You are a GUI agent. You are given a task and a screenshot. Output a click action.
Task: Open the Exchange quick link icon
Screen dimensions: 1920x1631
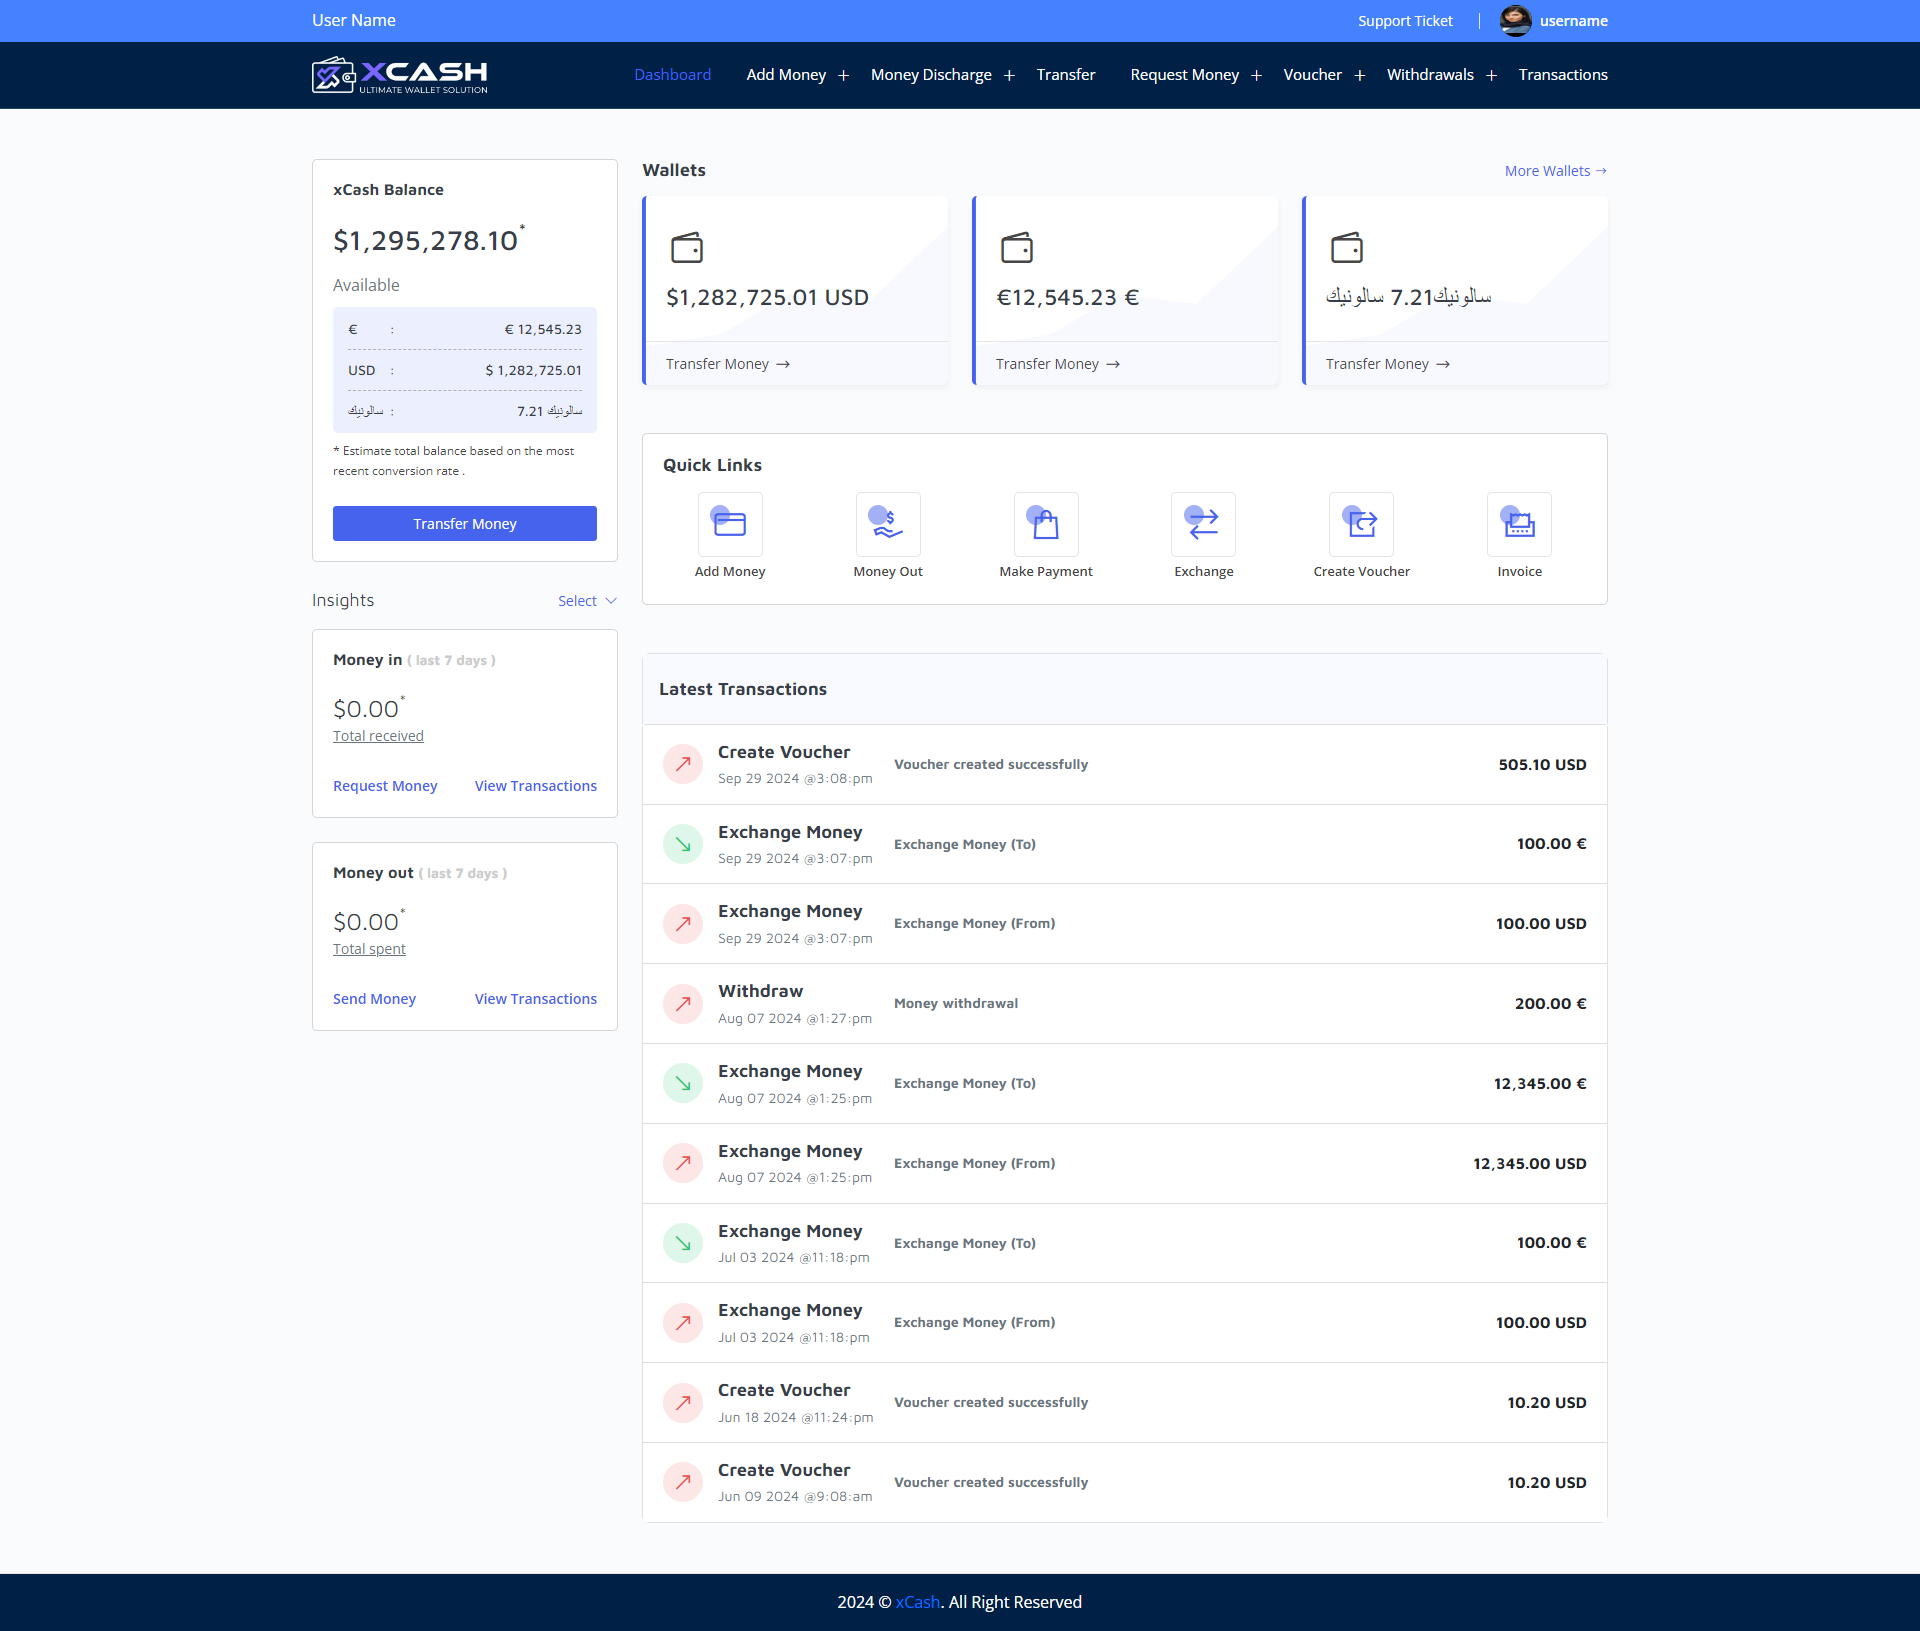pos(1203,524)
